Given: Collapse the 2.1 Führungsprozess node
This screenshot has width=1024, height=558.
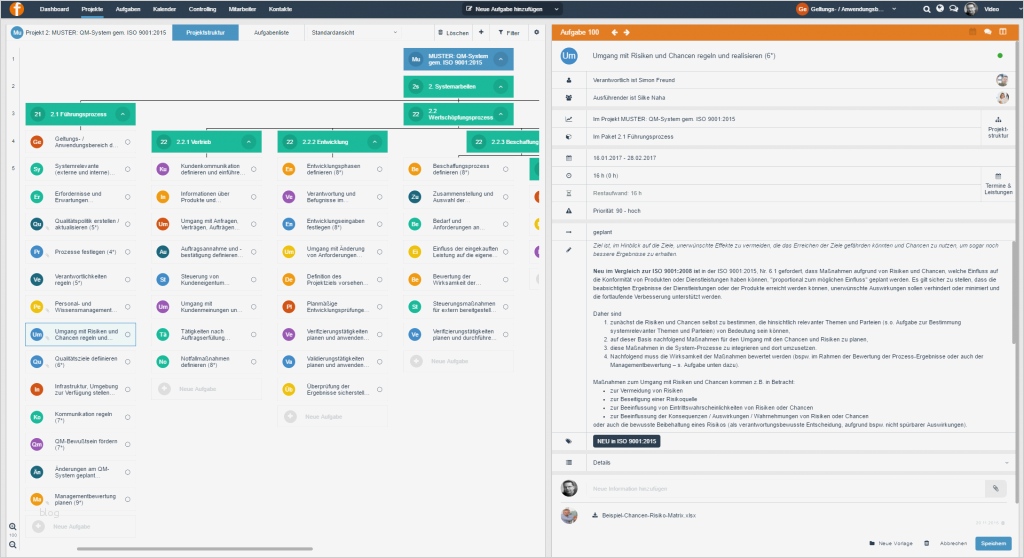Looking at the screenshot, I should [x=123, y=114].
